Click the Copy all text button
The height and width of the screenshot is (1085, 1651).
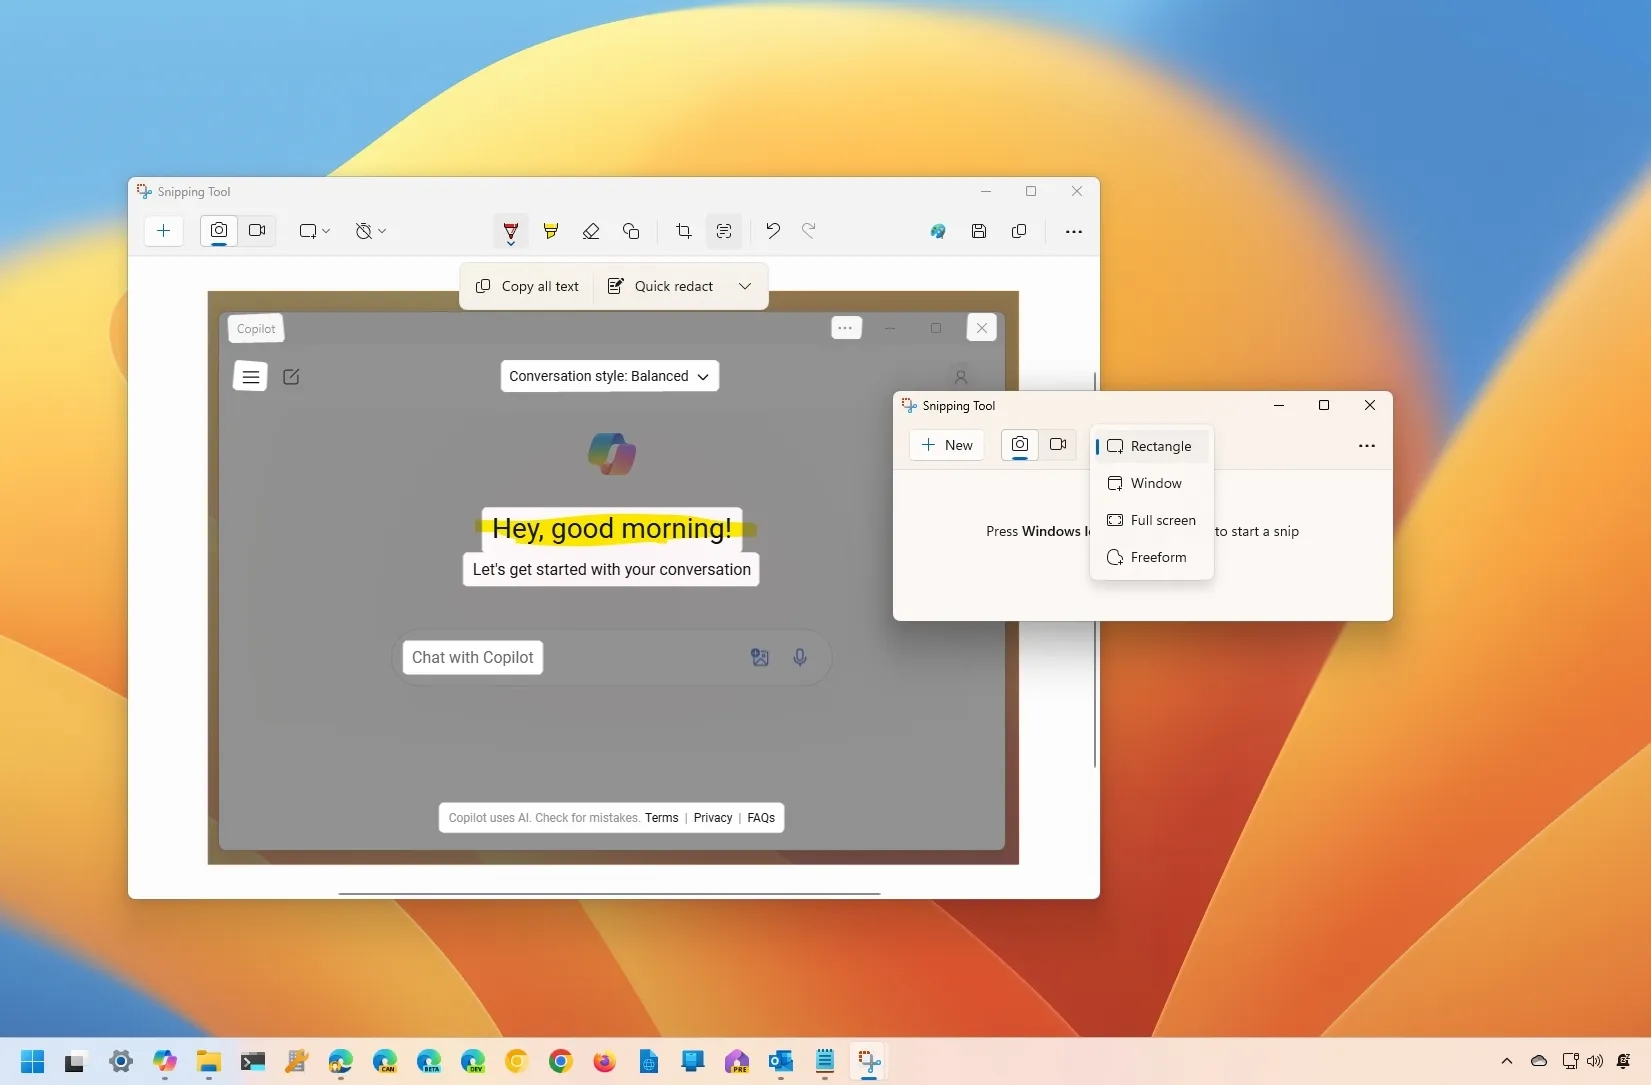click(527, 286)
